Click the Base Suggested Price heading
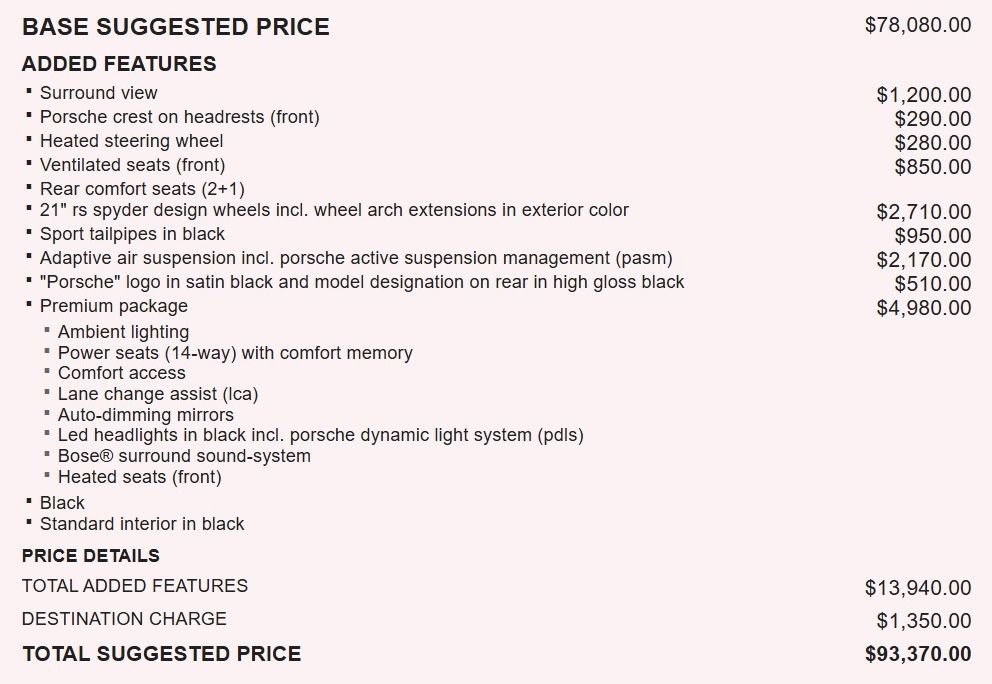 pyautogui.click(x=176, y=27)
